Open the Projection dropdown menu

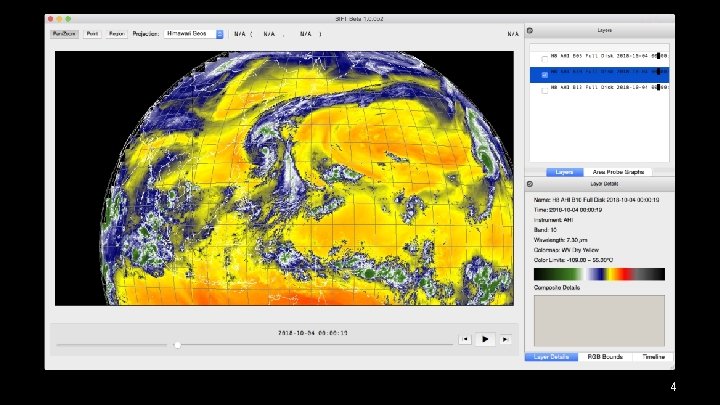[193, 33]
